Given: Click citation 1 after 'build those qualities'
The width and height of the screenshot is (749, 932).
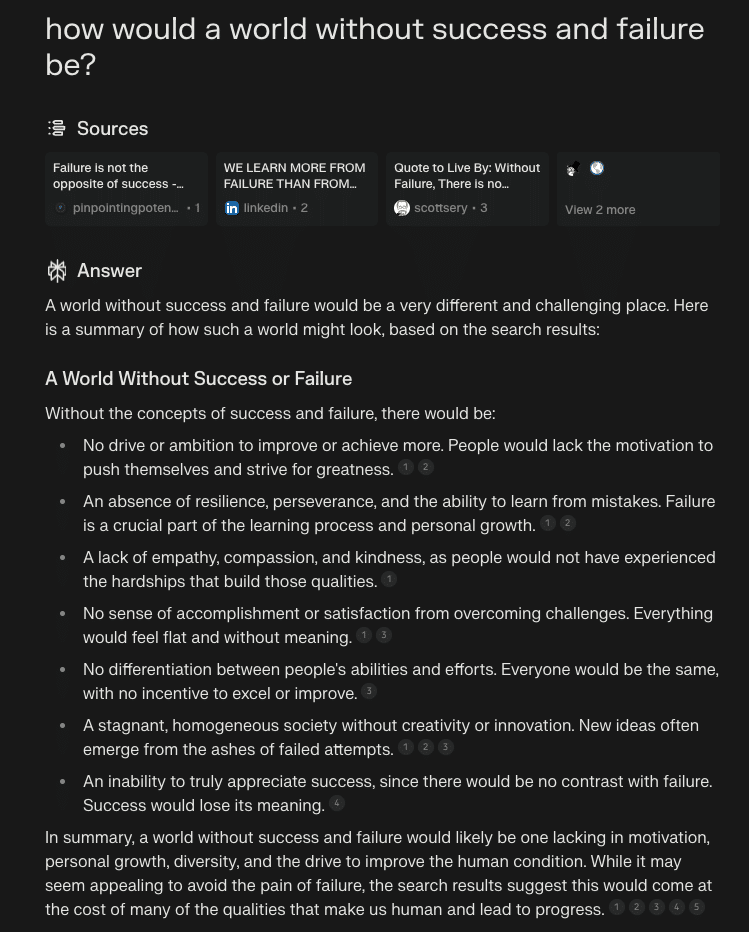Looking at the screenshot, I should [389, 579].
